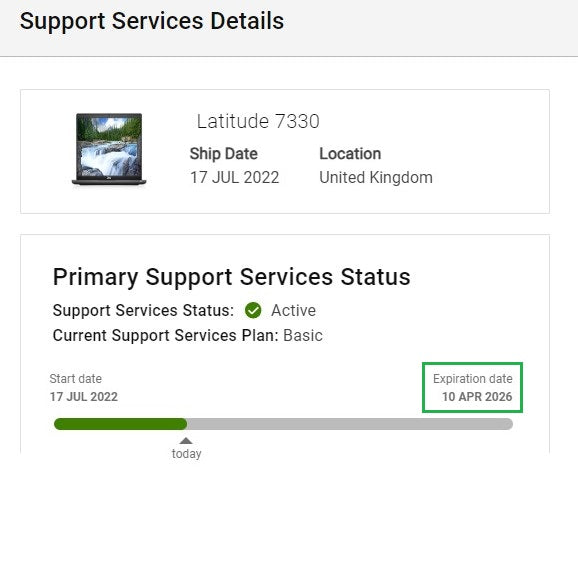Click the Active status text
Viewport: 578px width, 584px height.
click(x=293, y=310)
